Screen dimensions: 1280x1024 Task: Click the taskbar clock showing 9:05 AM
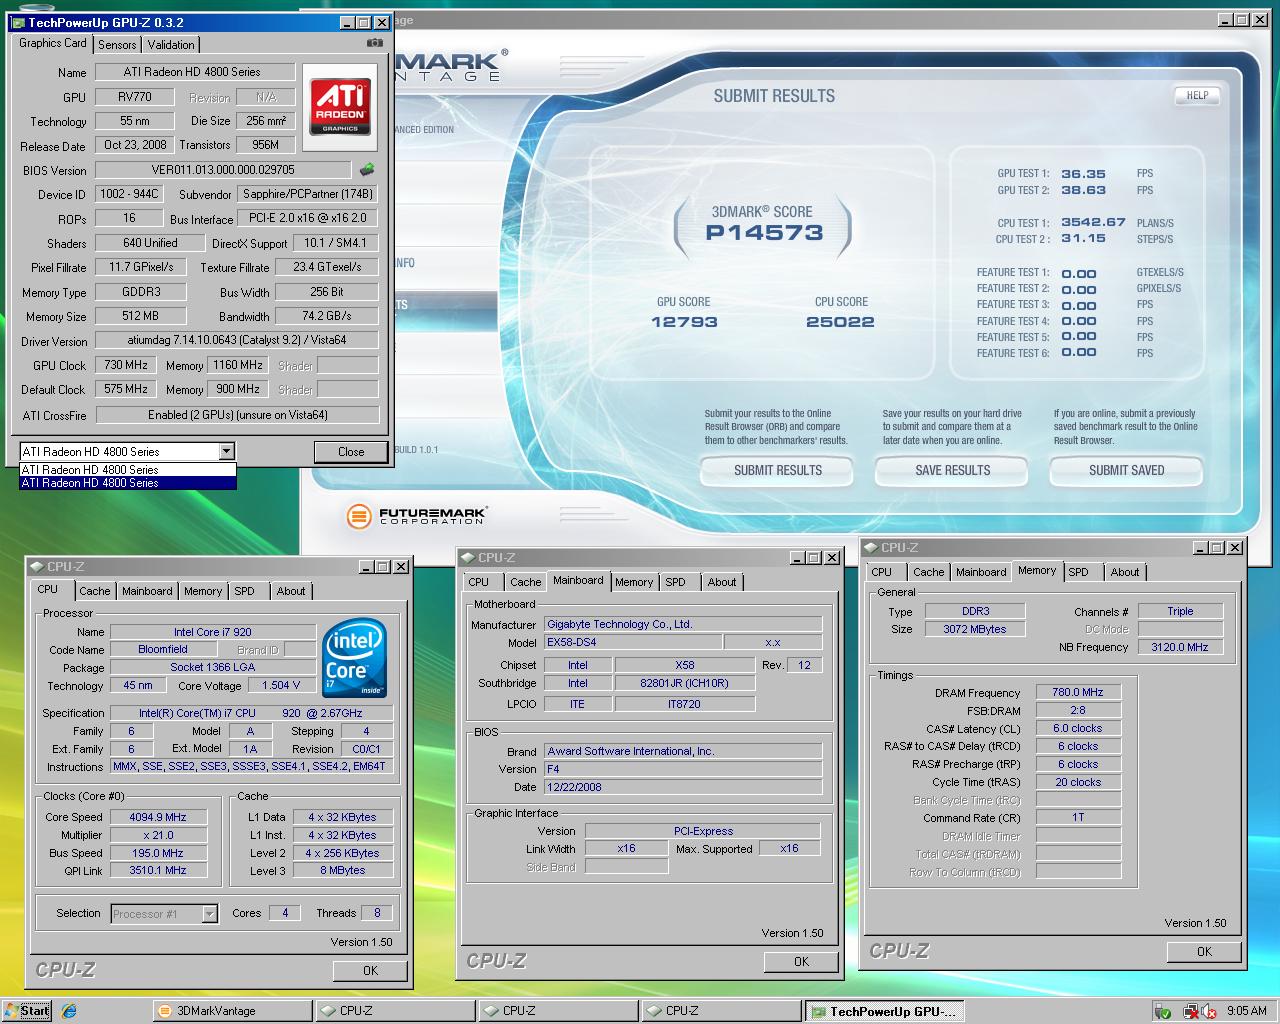(1247, 1011)
